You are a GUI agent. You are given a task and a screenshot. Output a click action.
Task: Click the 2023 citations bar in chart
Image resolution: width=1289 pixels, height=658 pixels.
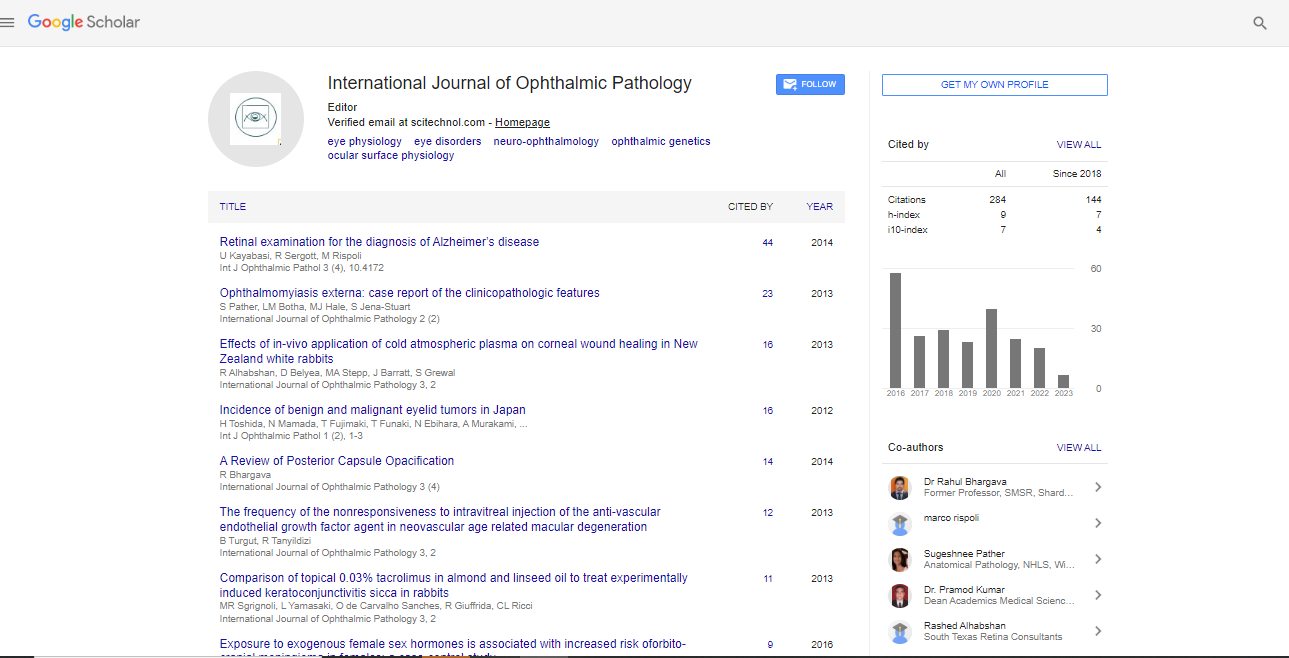click(1063, 382)
